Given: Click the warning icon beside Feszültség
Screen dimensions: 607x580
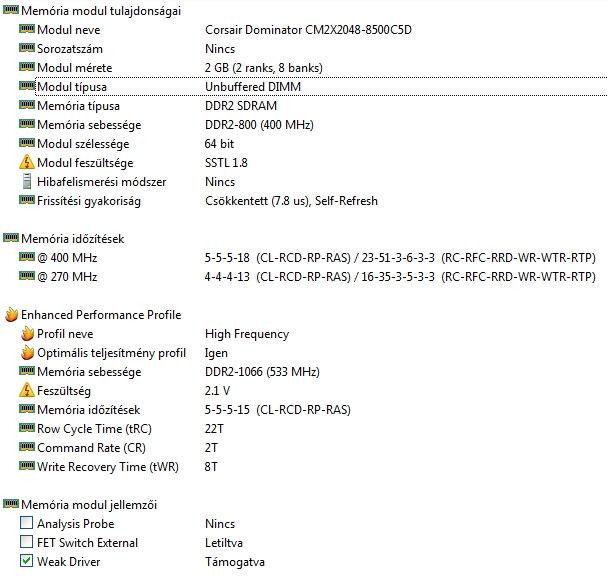Looking at the screenshot, I should 27,390.
